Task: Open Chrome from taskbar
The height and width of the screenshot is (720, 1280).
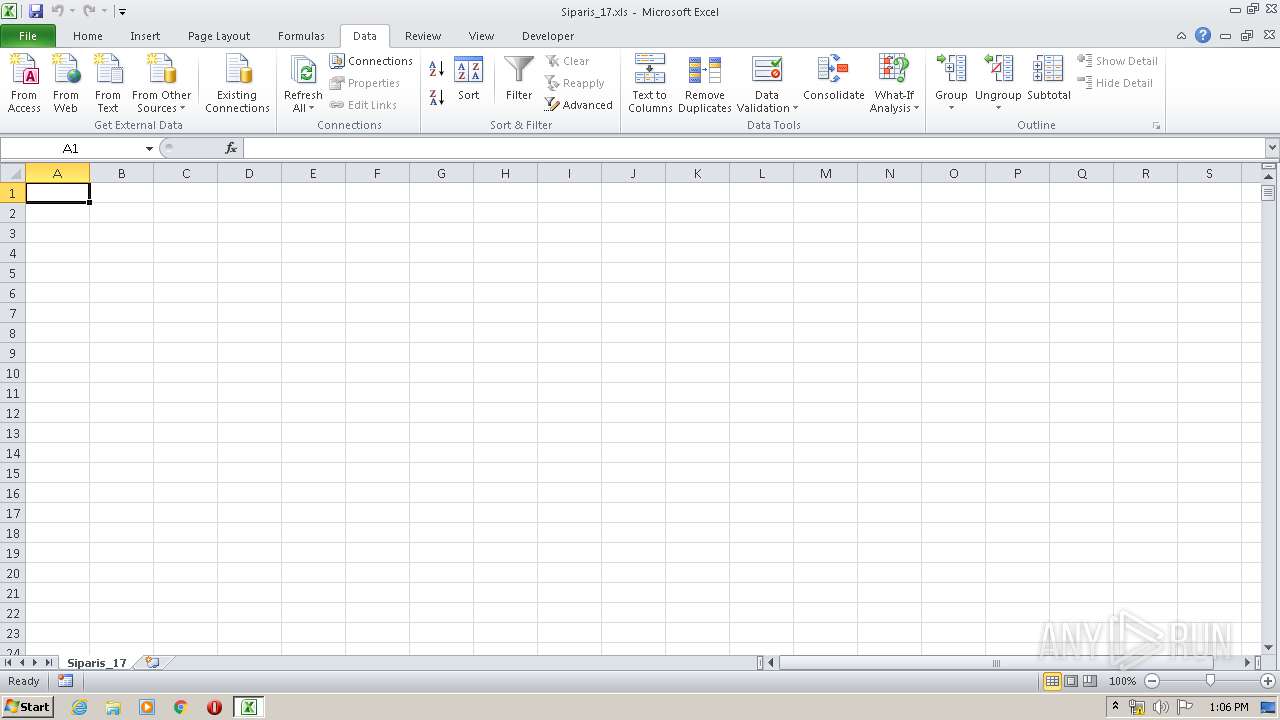Action: [180, 707]
